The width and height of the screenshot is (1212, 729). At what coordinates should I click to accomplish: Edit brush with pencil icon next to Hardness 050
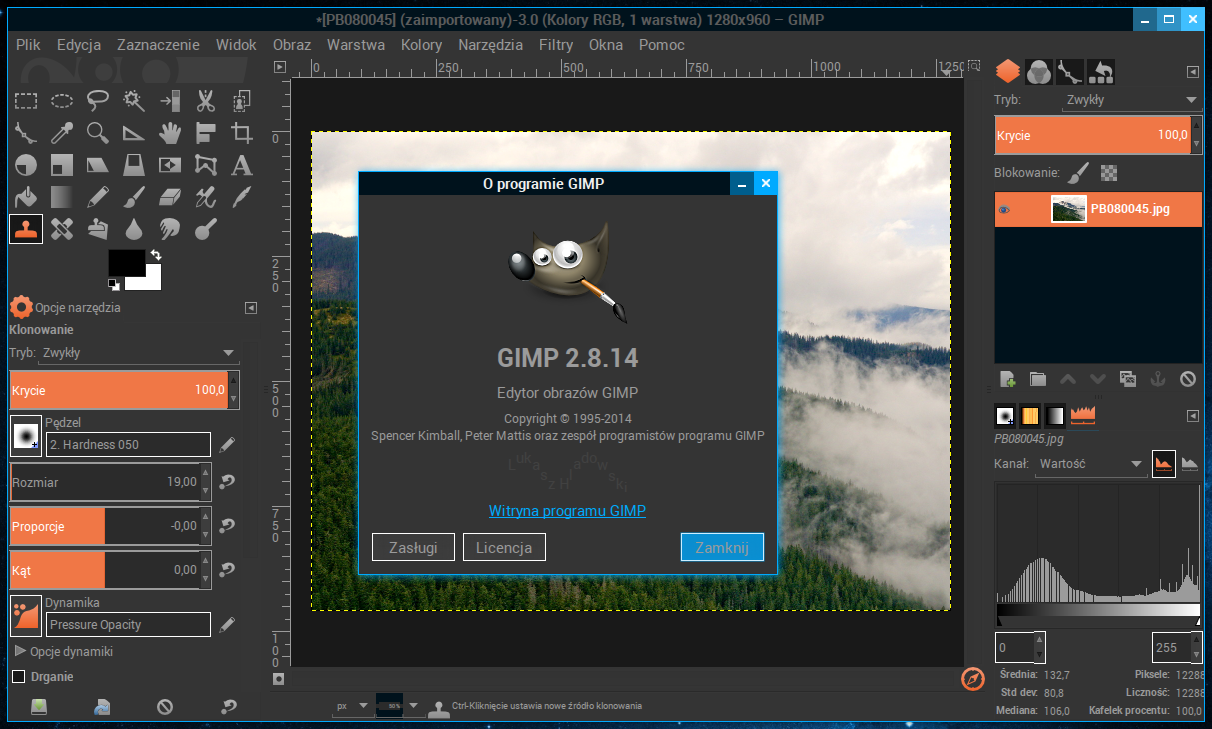pos(227,444)
